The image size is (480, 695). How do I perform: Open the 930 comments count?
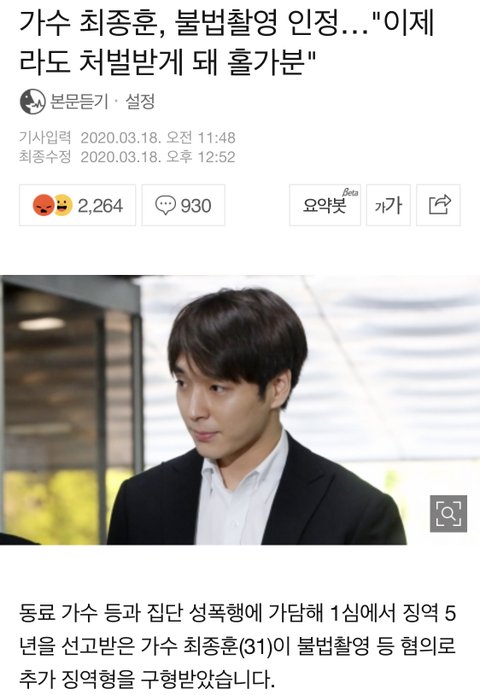pos(183,205)
